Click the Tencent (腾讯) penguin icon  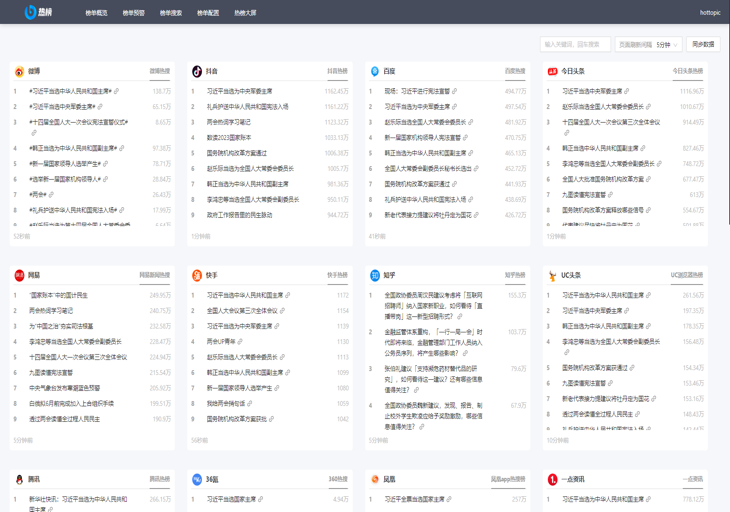click(19, 479)
